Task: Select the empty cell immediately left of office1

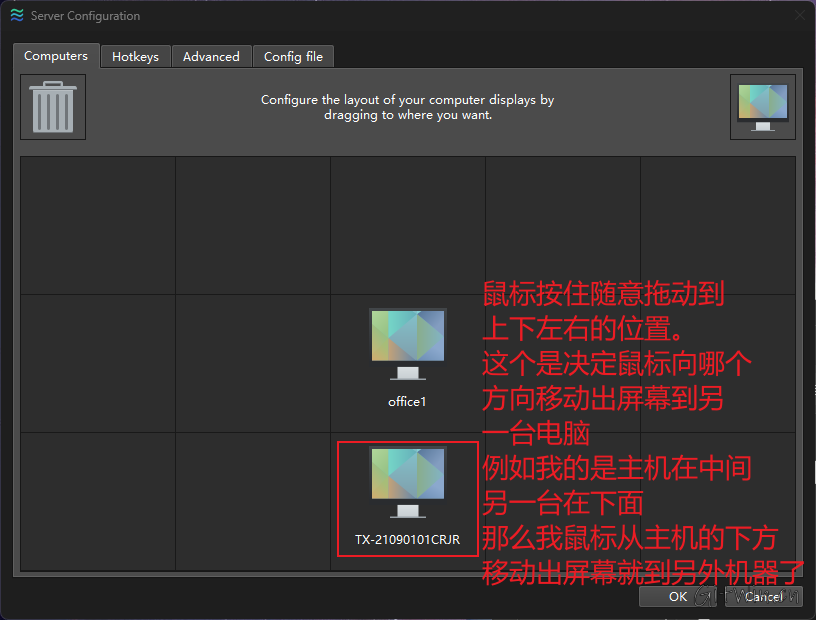Action: pos(253,363)
